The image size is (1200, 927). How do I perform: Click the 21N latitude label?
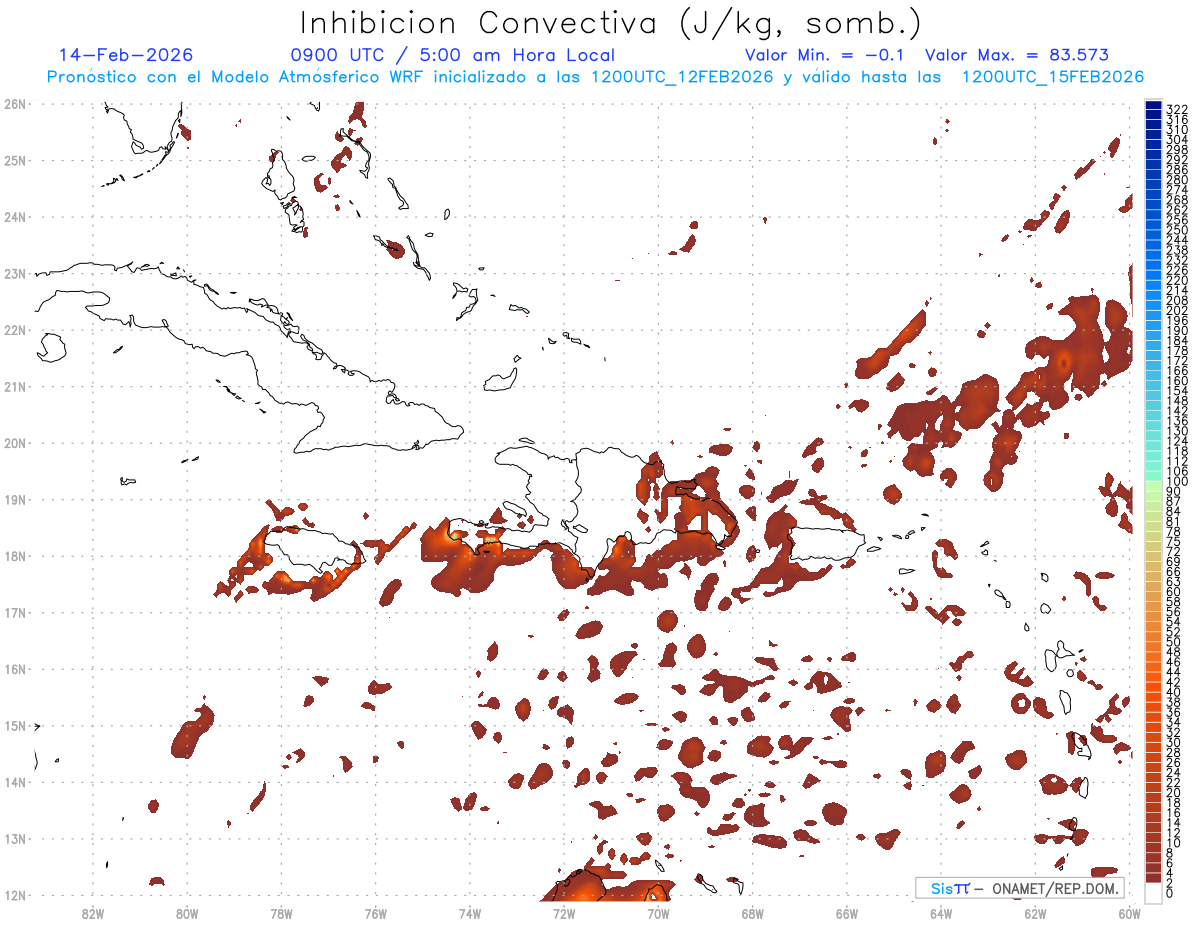(x=15, y=386)
